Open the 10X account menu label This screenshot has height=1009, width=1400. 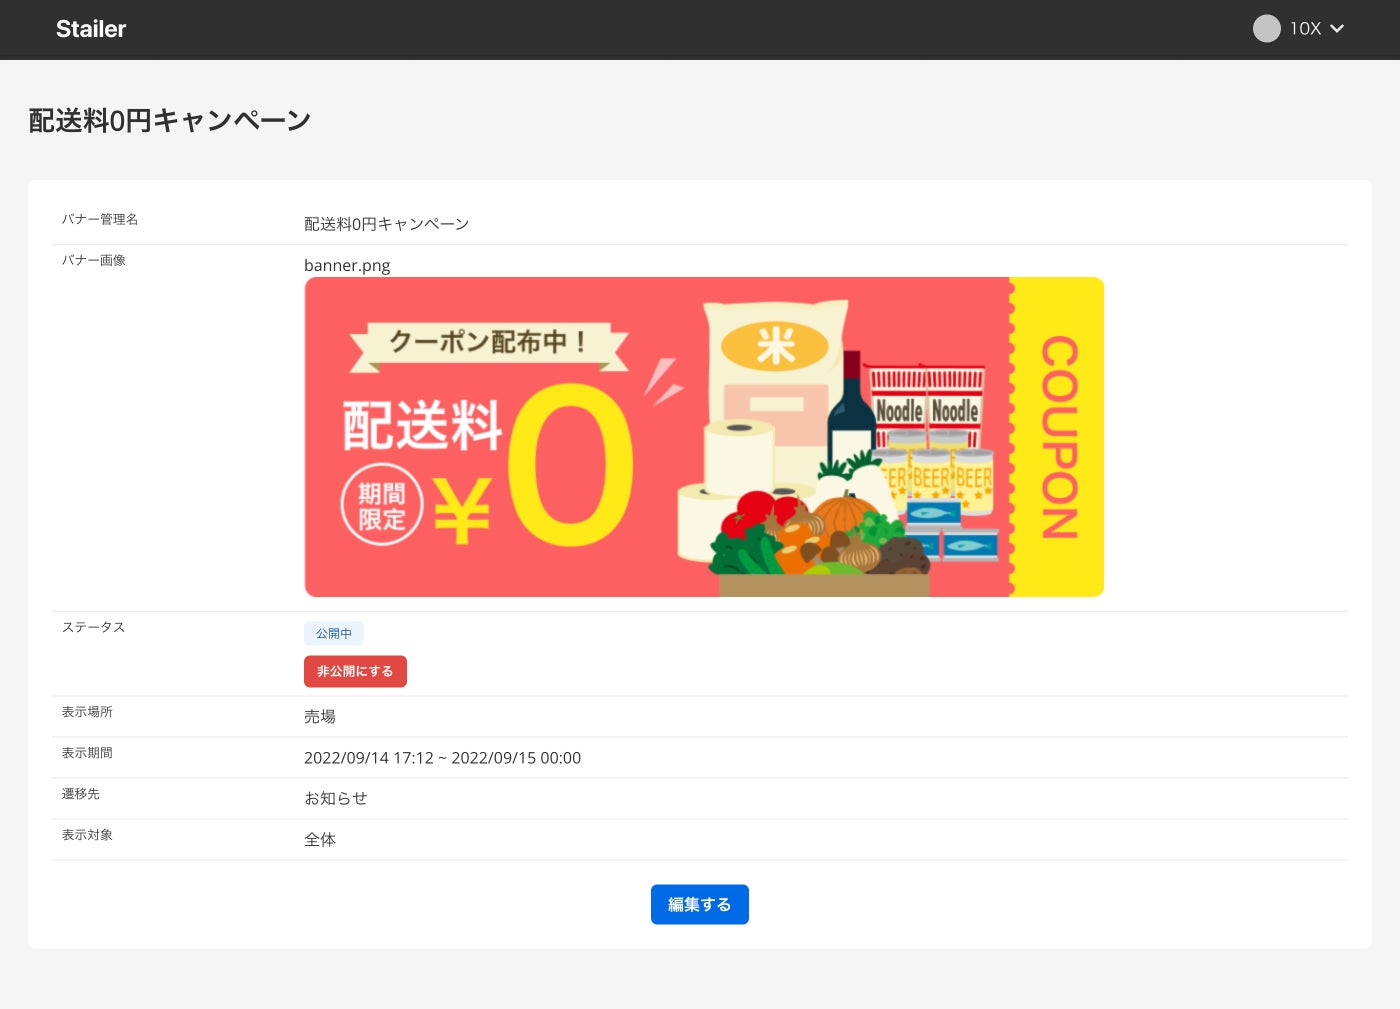[1305, 29]
